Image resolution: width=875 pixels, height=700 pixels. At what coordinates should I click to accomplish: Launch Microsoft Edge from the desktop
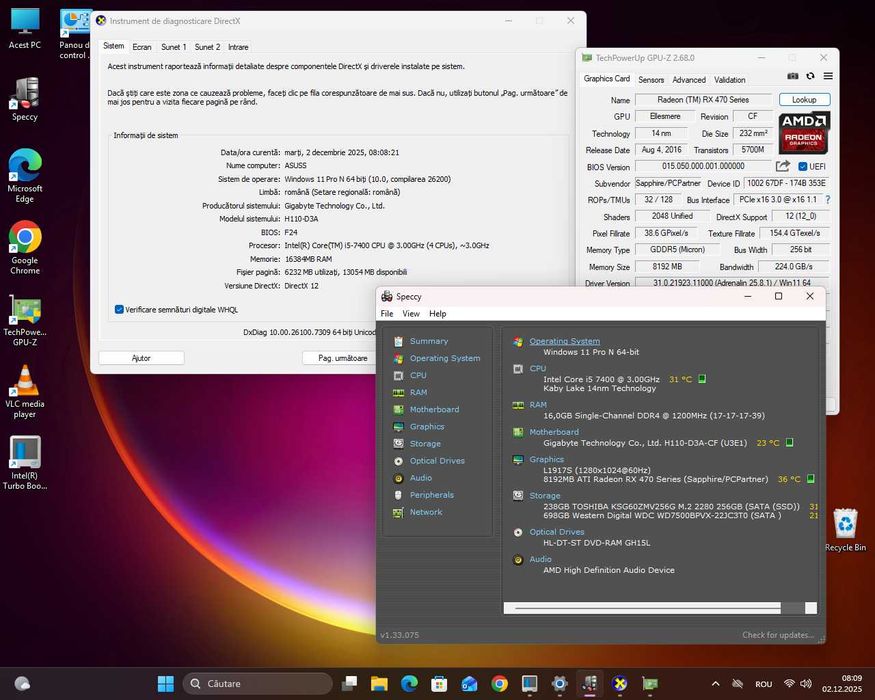25,175
